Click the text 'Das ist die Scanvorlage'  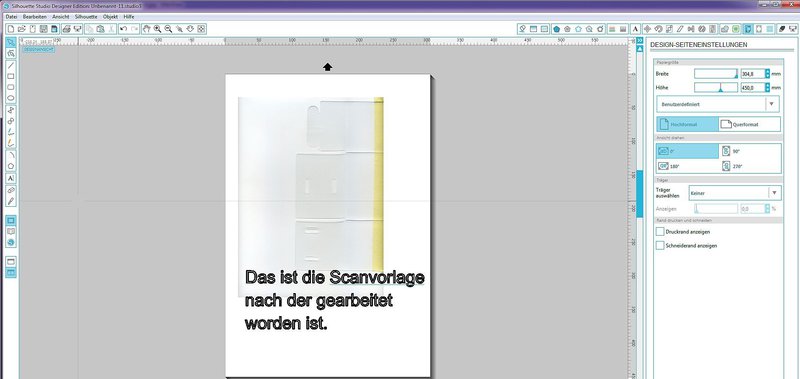(335, 278)
